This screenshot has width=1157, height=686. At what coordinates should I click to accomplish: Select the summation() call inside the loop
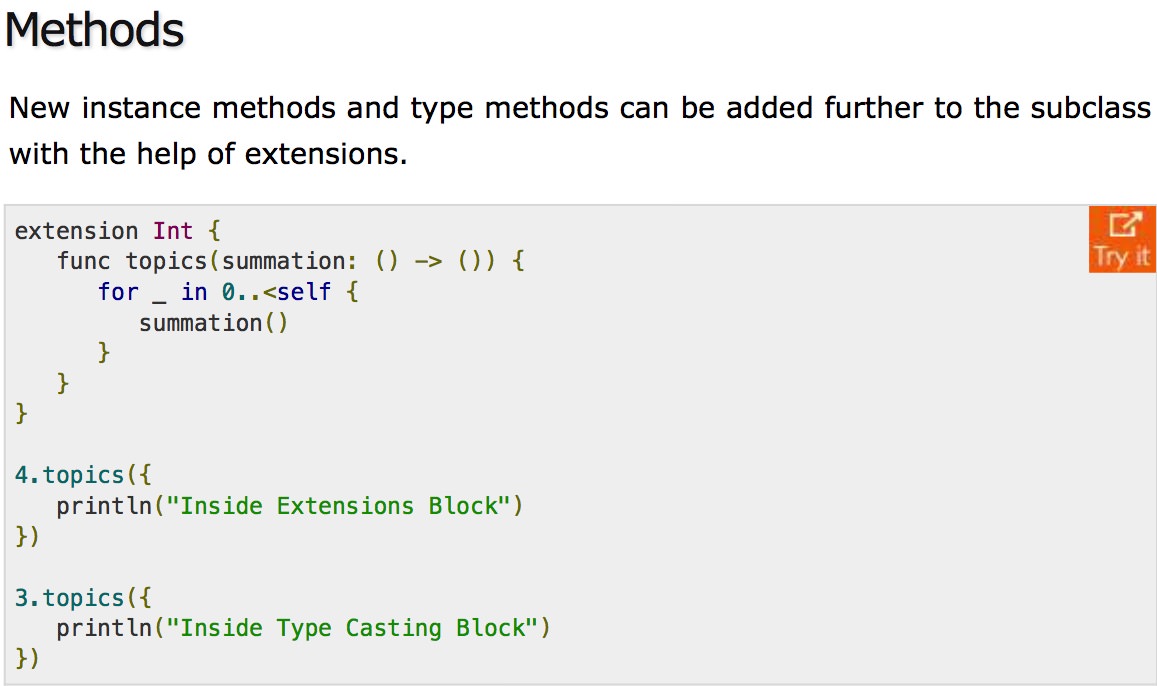click(214, 322)
